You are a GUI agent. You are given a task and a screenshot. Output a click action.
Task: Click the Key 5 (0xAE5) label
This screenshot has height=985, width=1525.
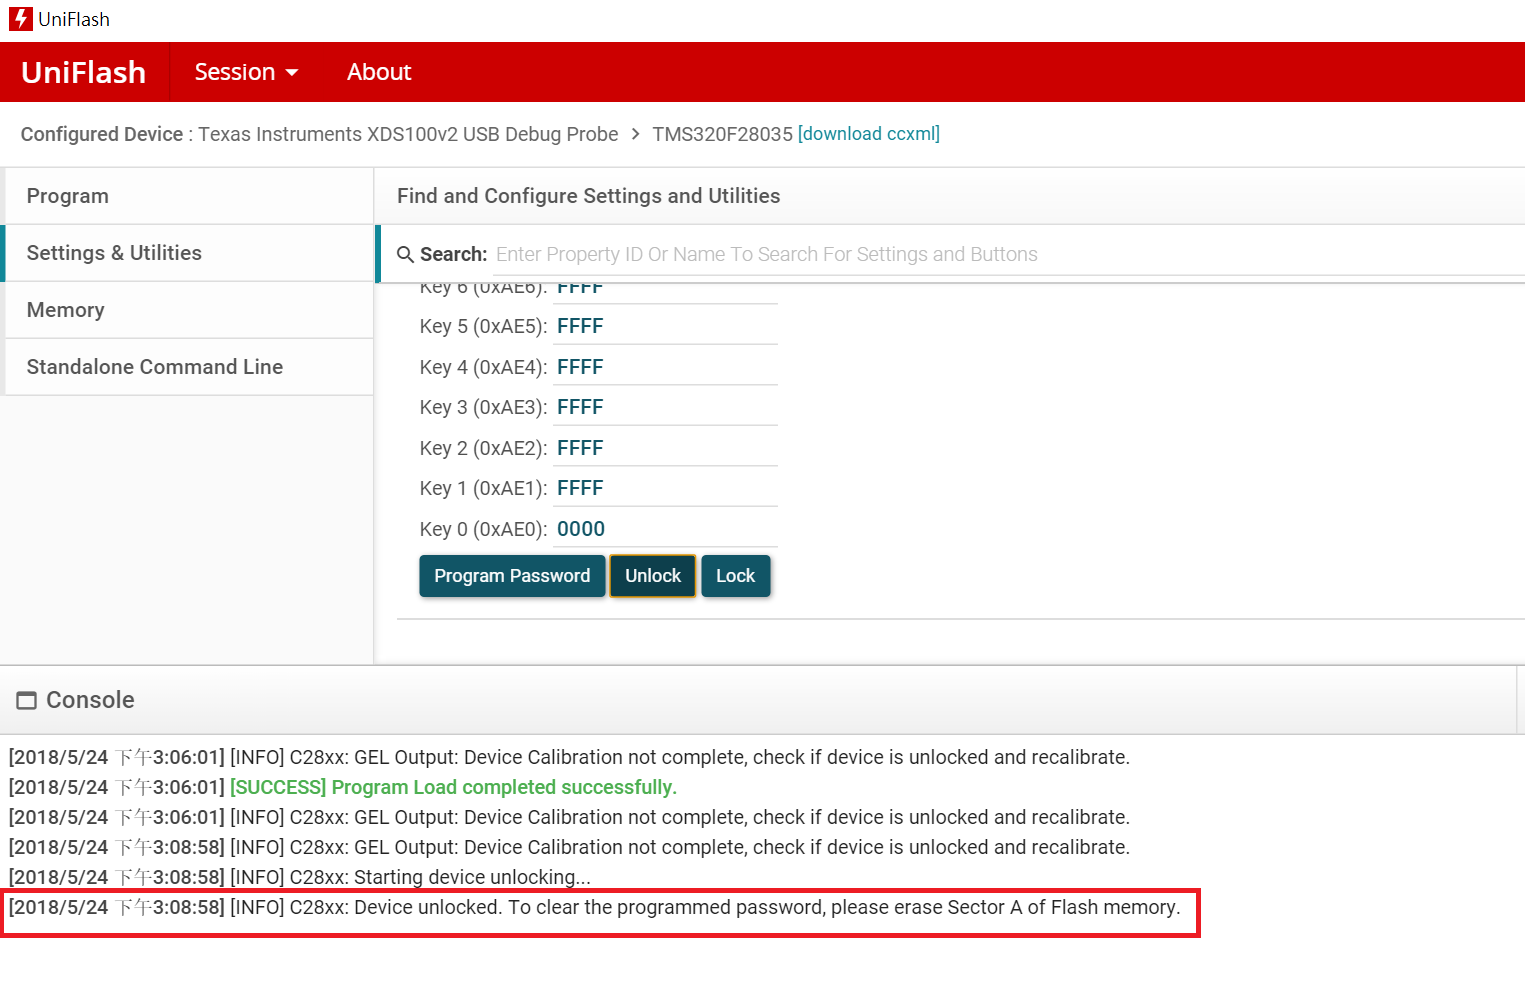click(x=483, y=326)
